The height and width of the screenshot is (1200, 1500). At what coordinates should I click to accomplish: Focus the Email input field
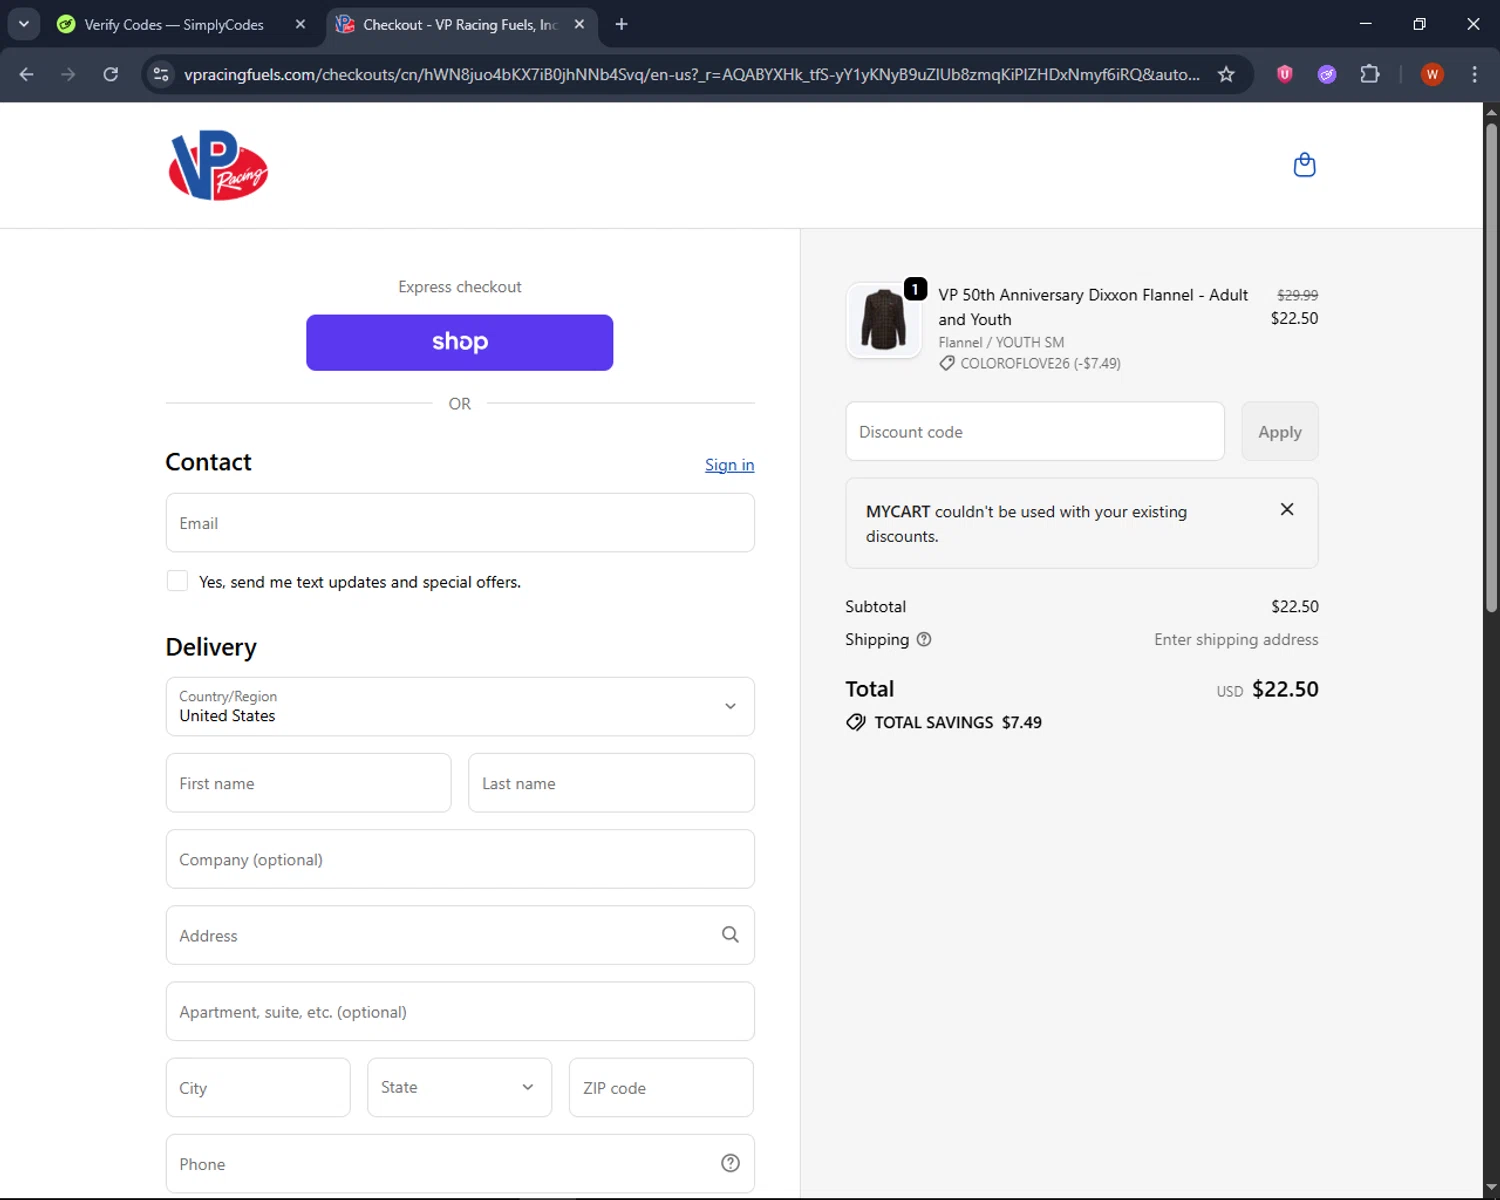point(460,523)
